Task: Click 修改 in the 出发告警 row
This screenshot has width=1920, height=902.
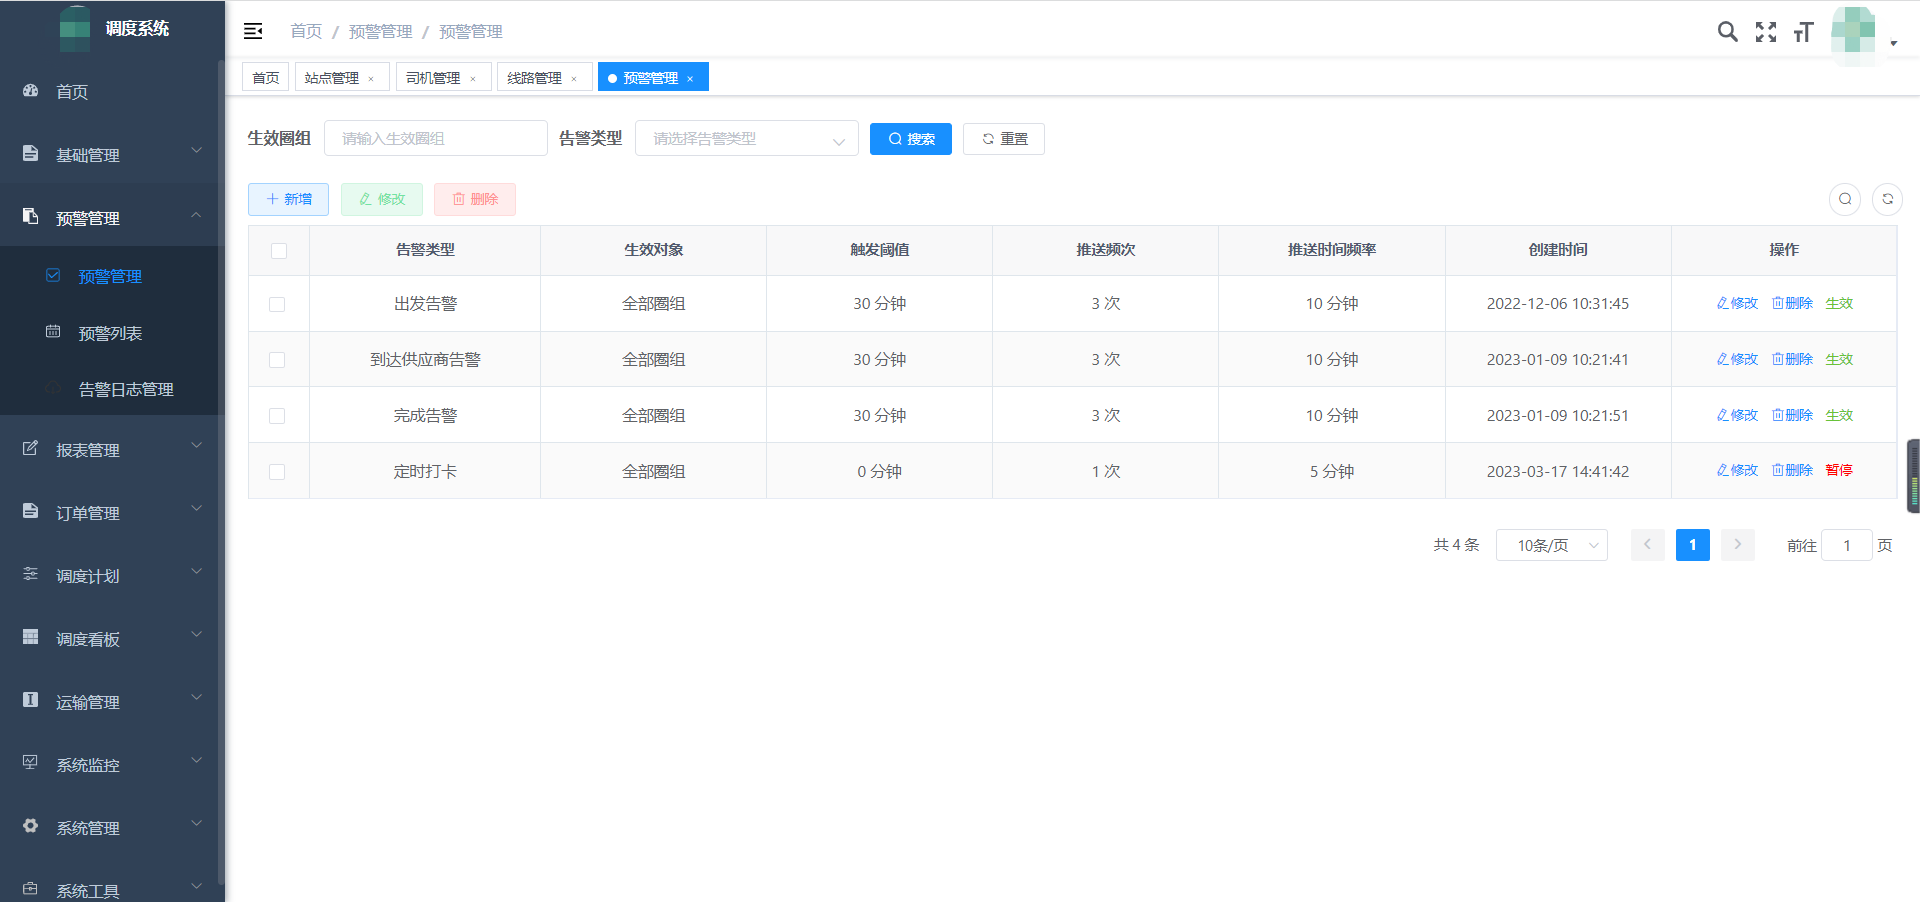Action: pyautogui.click(x=1737, y=304)
